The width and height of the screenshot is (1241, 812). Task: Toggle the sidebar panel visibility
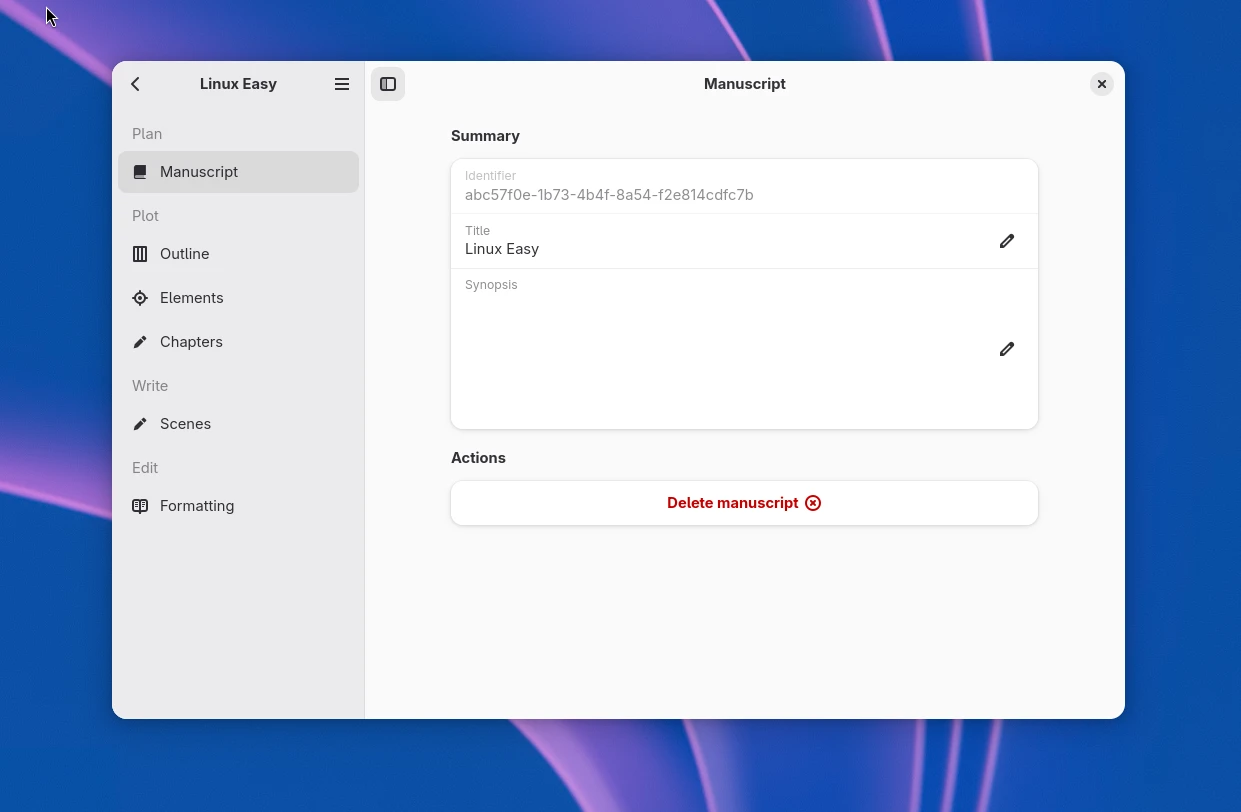coord(388,84)
